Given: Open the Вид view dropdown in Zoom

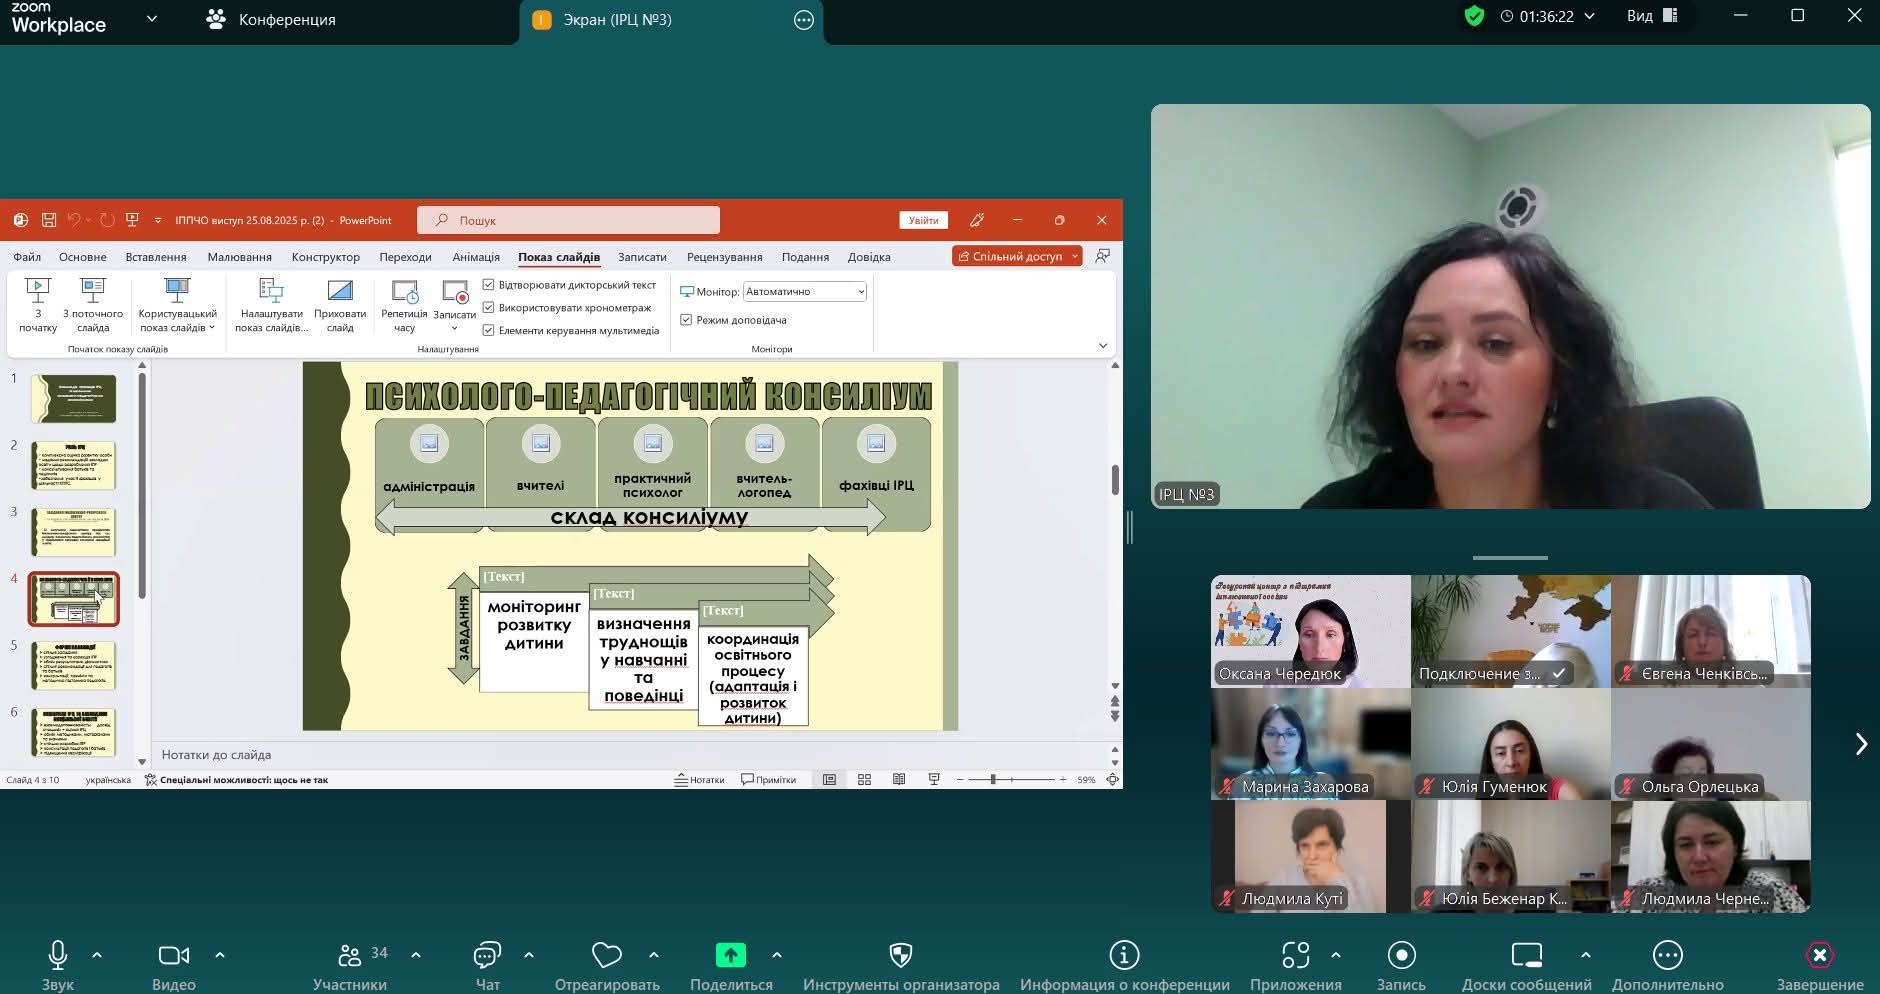Looking at the screenshot, I should (1651, 16).
